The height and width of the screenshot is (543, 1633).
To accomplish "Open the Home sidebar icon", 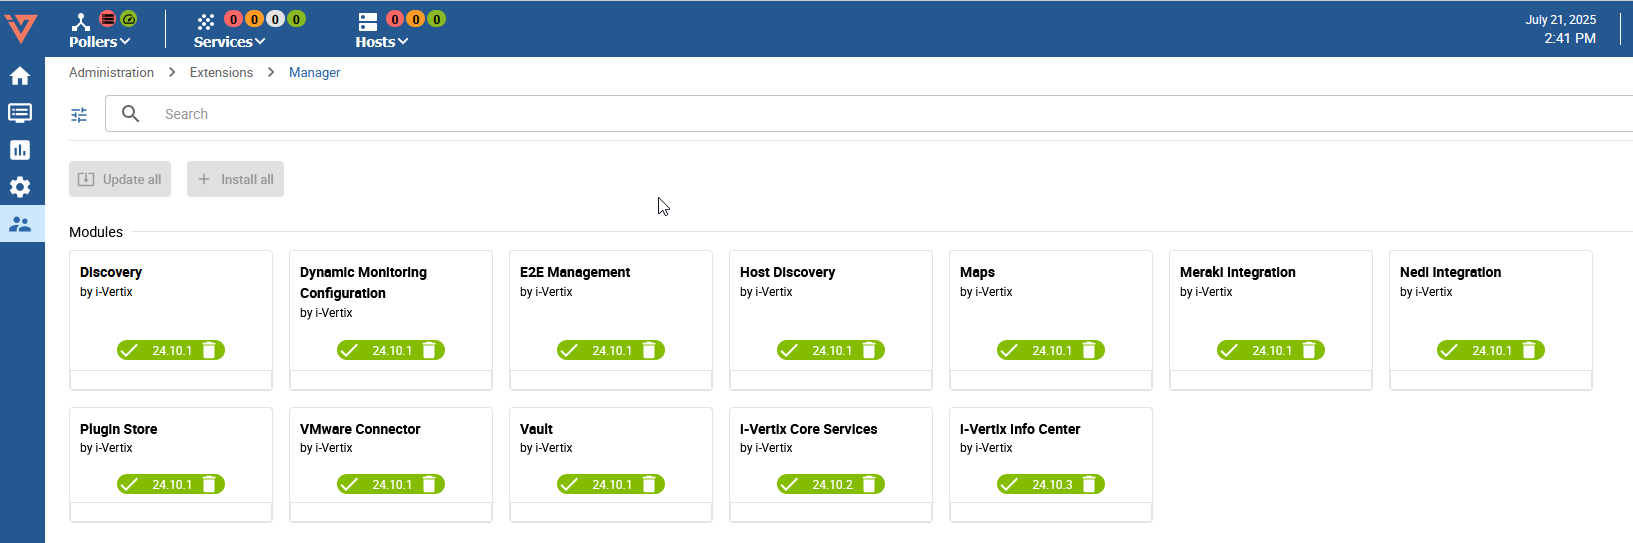I will [20, 76].
